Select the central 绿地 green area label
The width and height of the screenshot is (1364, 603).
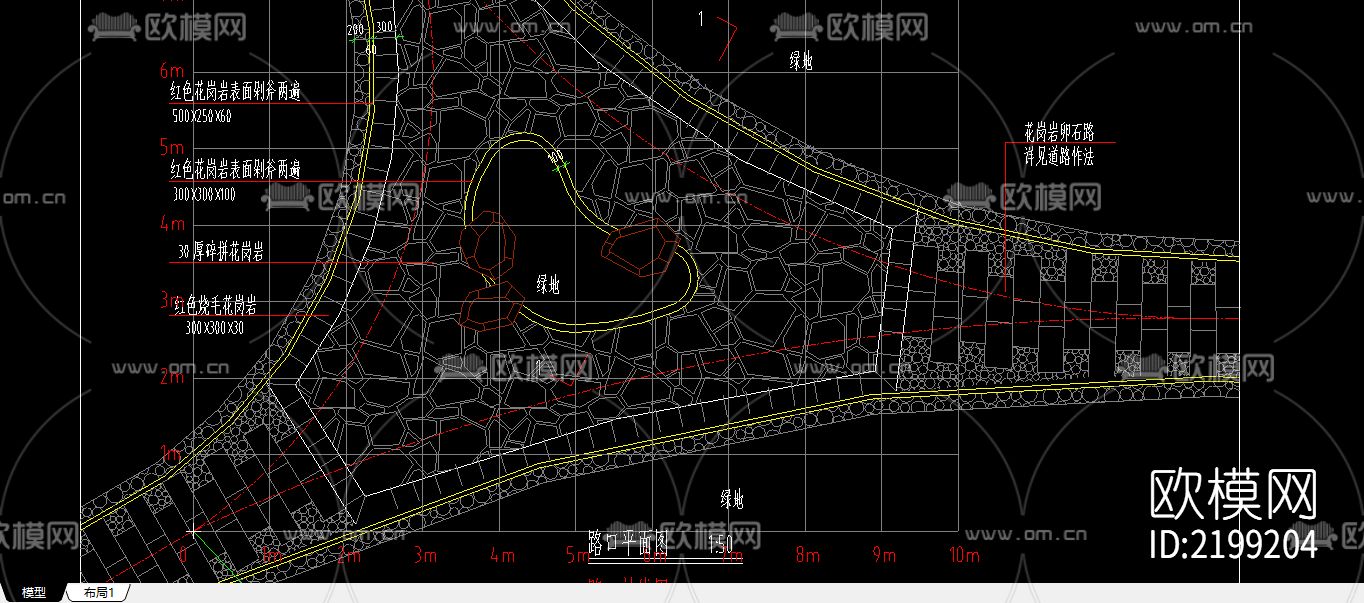coord(550,283)
